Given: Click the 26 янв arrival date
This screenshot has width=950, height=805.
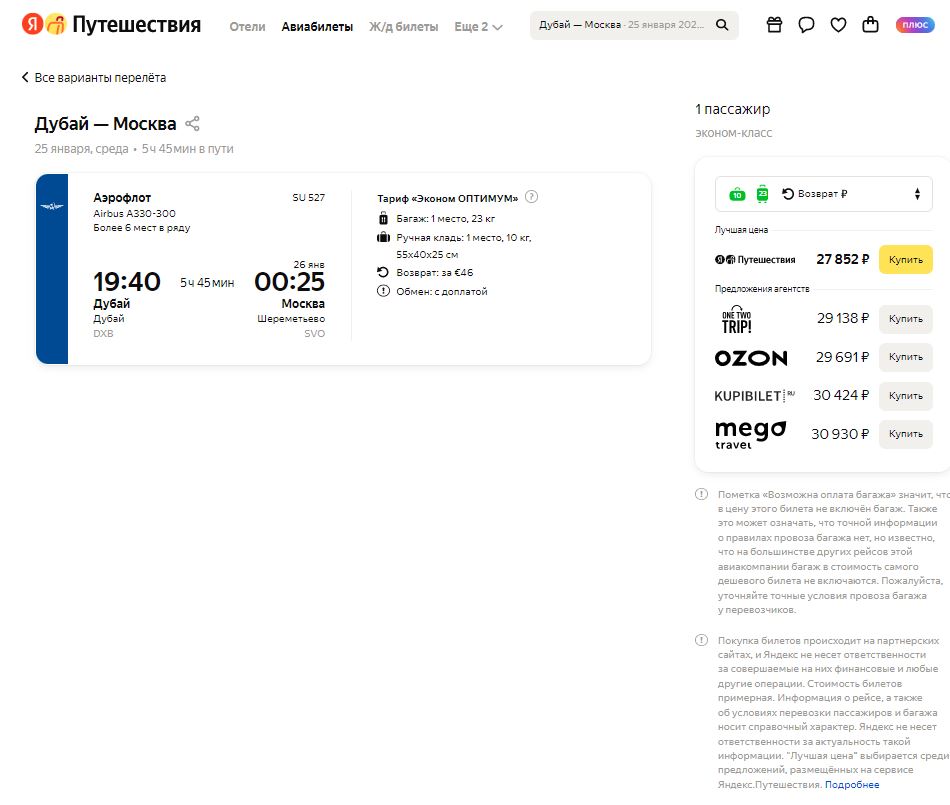Looking at the screenshot, I should coord(309,264).
